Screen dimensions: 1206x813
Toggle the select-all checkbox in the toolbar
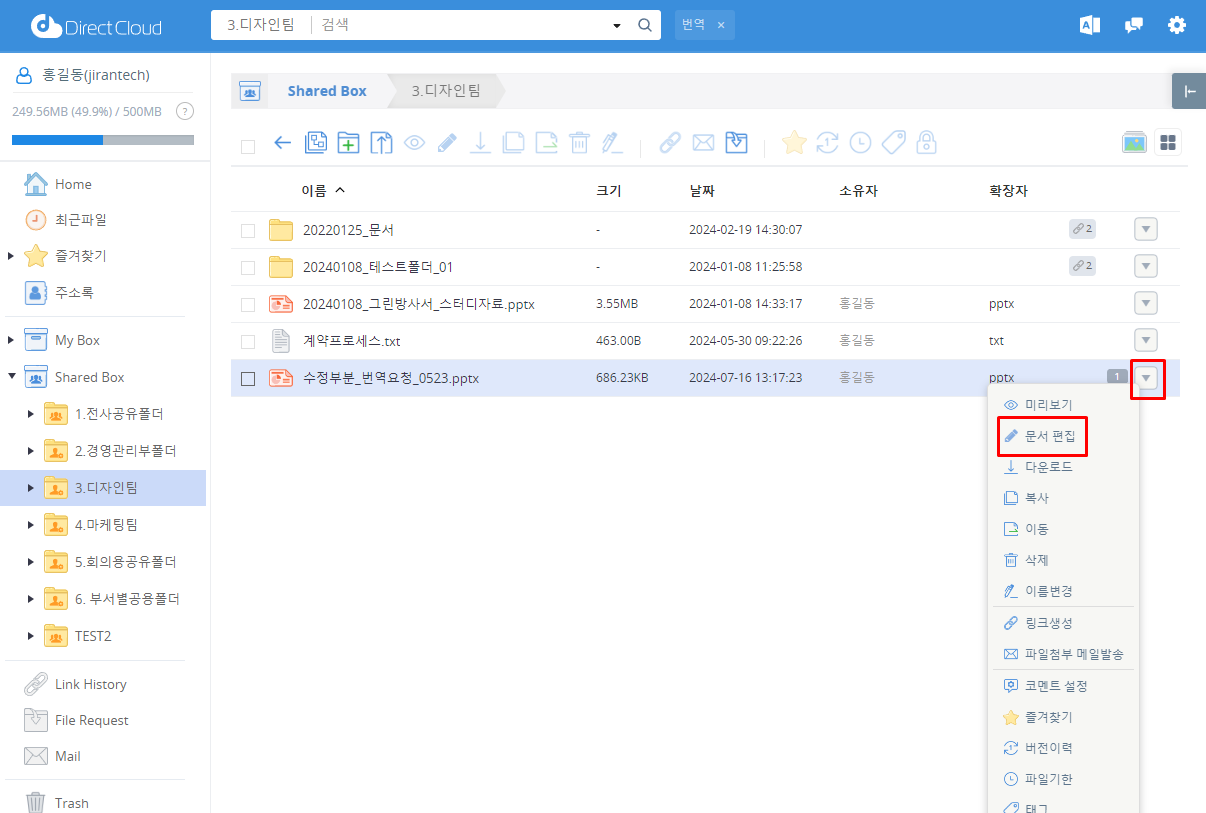(248, 147)
